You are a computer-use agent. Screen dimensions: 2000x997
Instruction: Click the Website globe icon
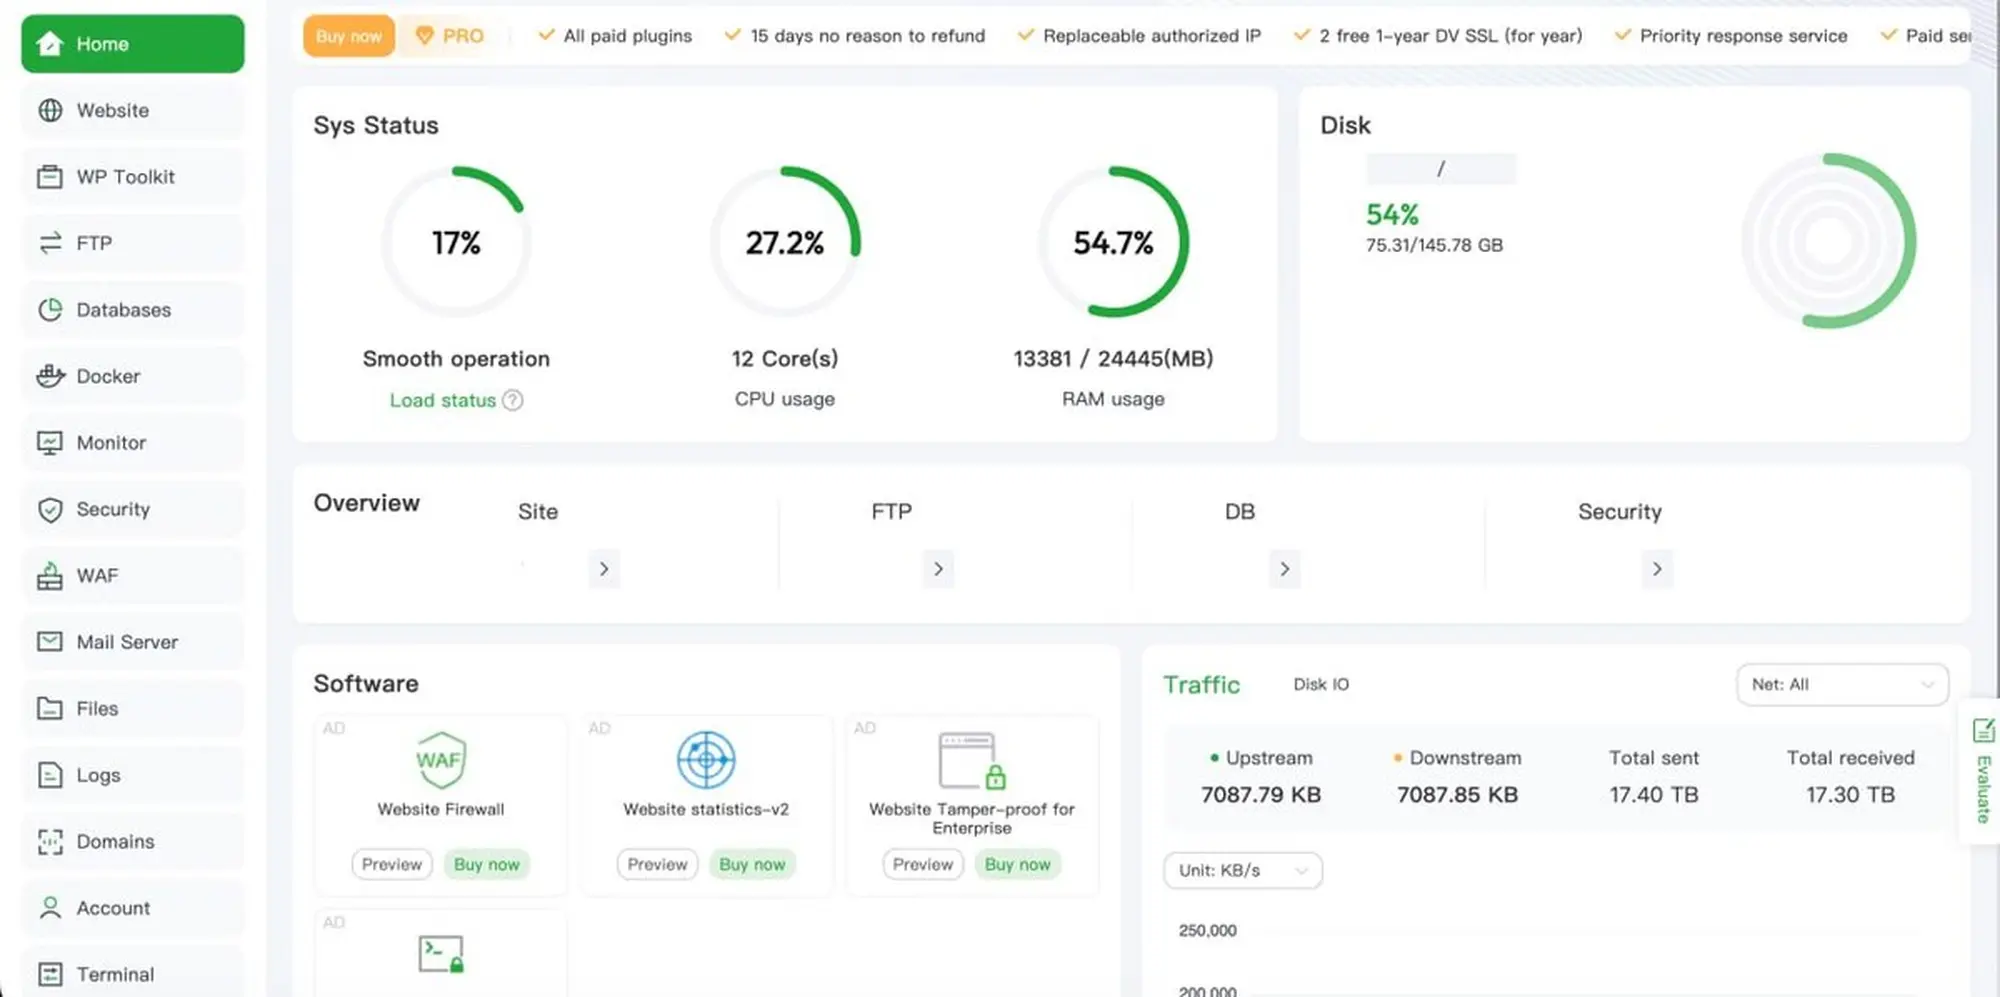coord(50,110)
